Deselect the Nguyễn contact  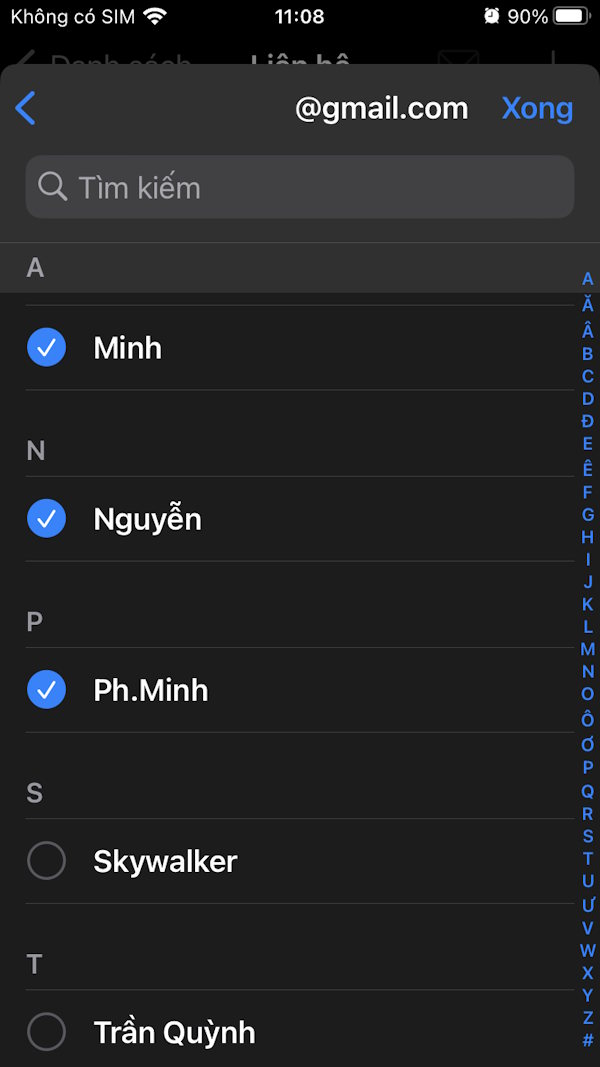[46, 518]
